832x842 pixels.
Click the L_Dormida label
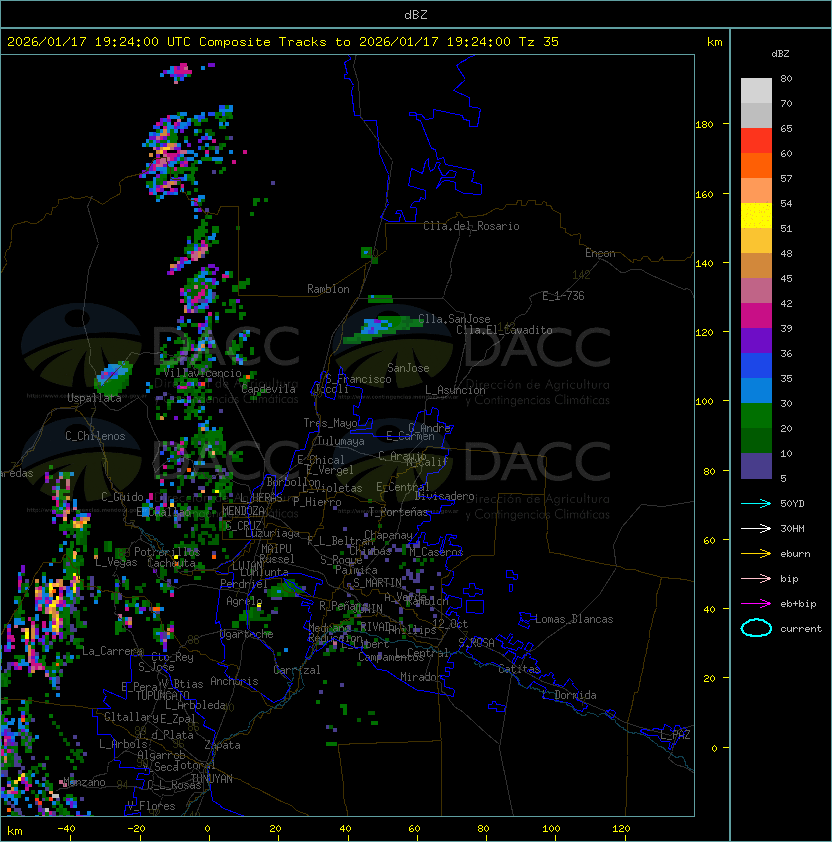(x=569, y=695)
